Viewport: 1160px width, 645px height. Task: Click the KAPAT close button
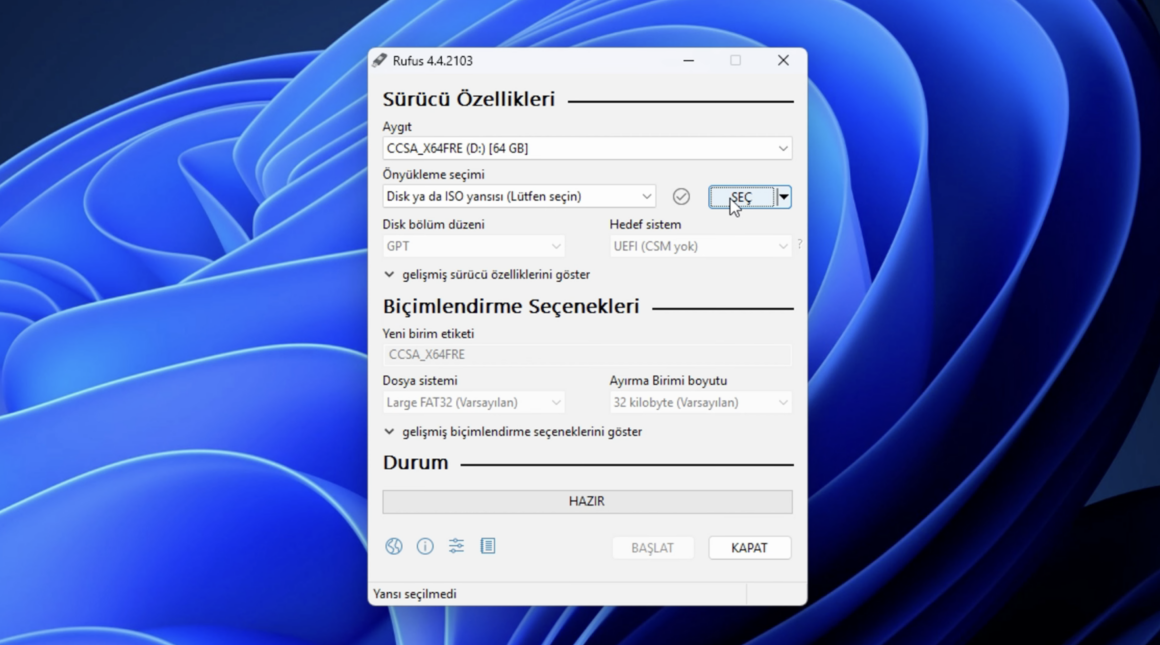pos(749,548)
